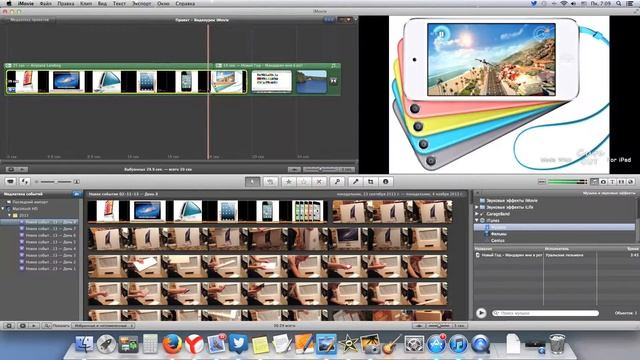Reject selection with the X button
The image size is (640, 360).
pyautogui.click(x=319, y=182)
